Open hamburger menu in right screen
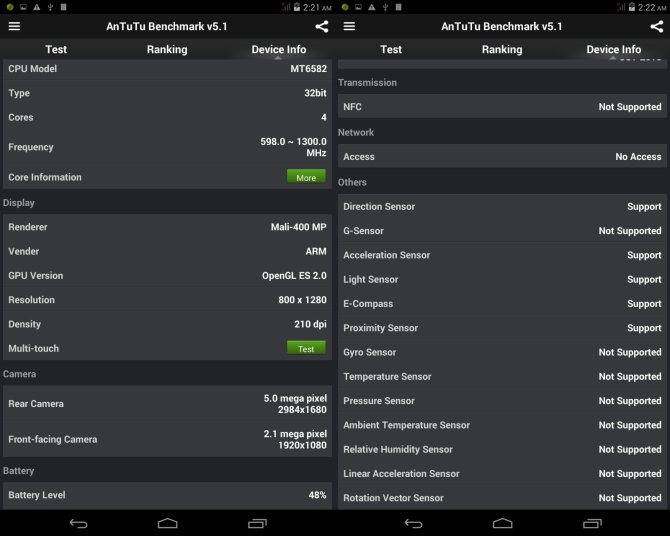The image size is (670, 536). (350, 26)
